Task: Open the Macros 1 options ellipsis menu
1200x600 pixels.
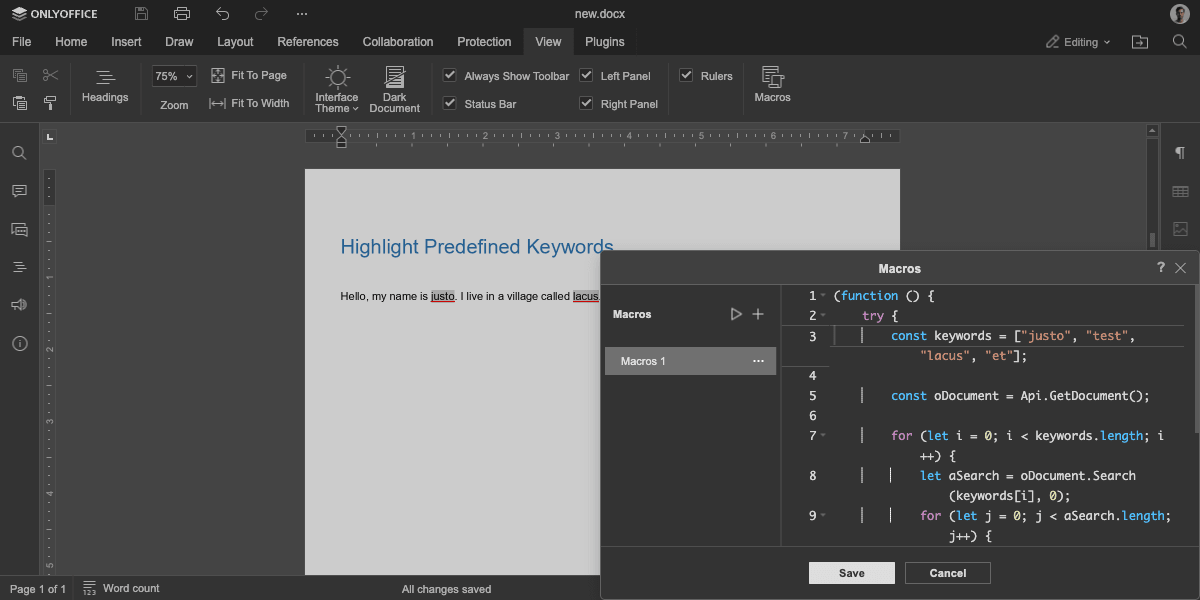Action: coord(758,361)
